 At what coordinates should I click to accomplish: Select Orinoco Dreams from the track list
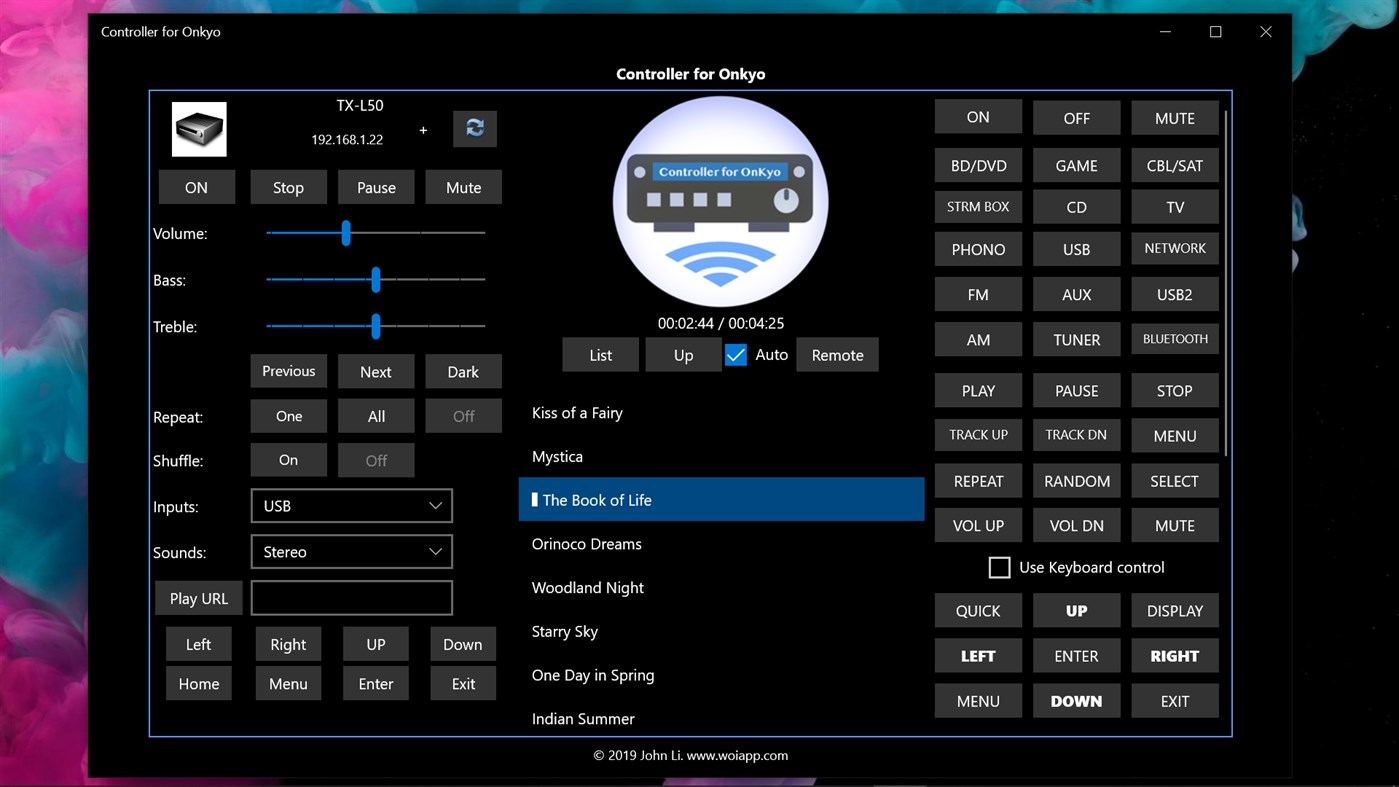(585, 543)
